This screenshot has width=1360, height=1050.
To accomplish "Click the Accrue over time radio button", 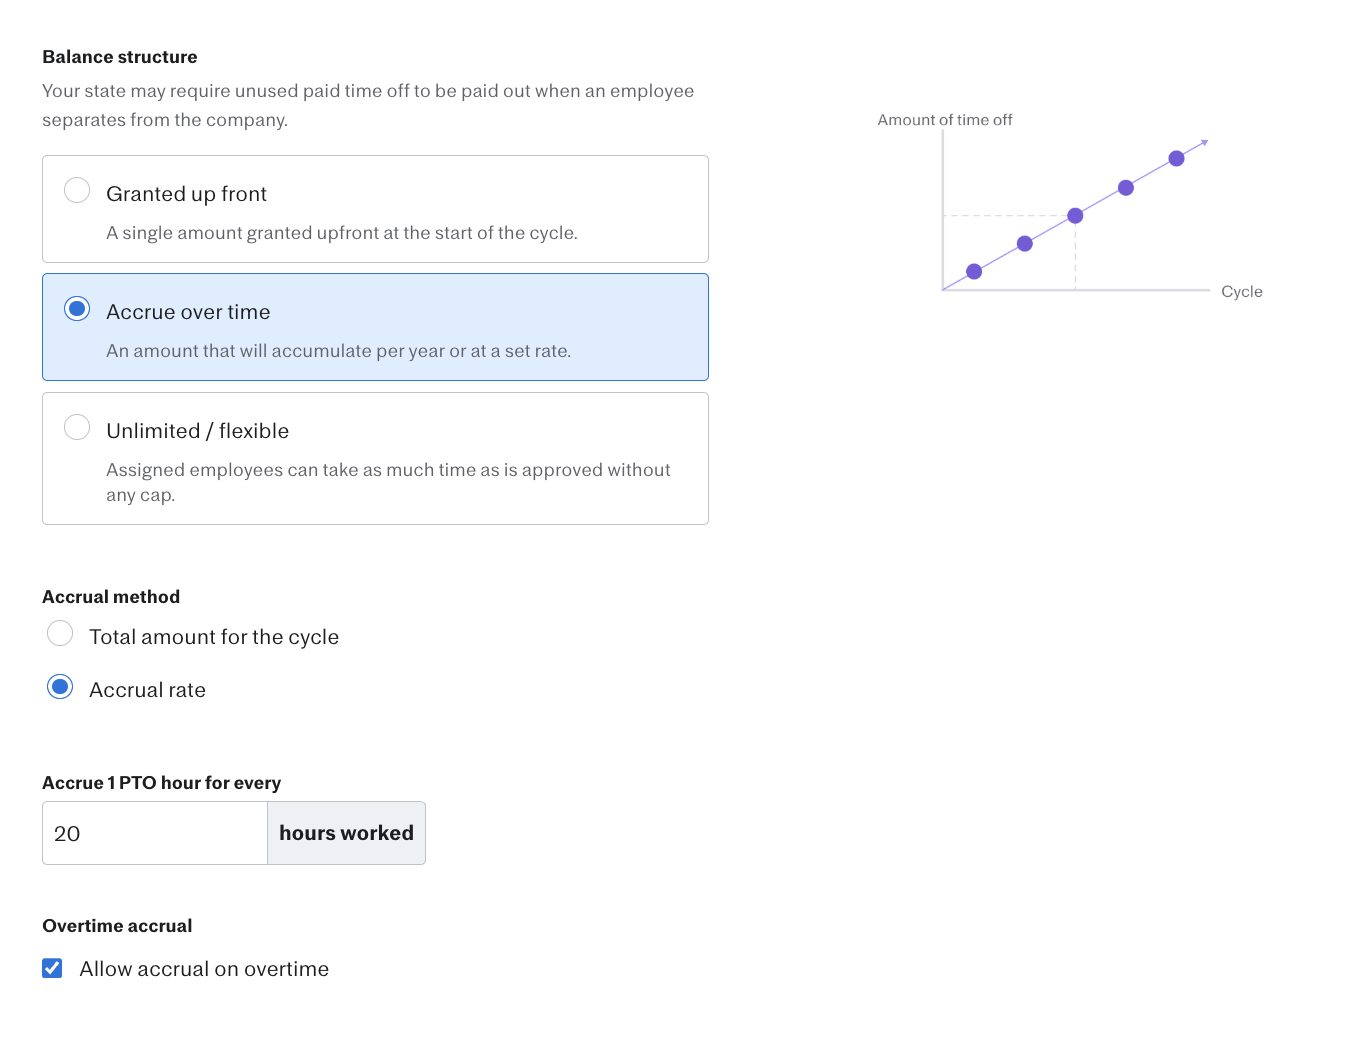I will point(77,309).
